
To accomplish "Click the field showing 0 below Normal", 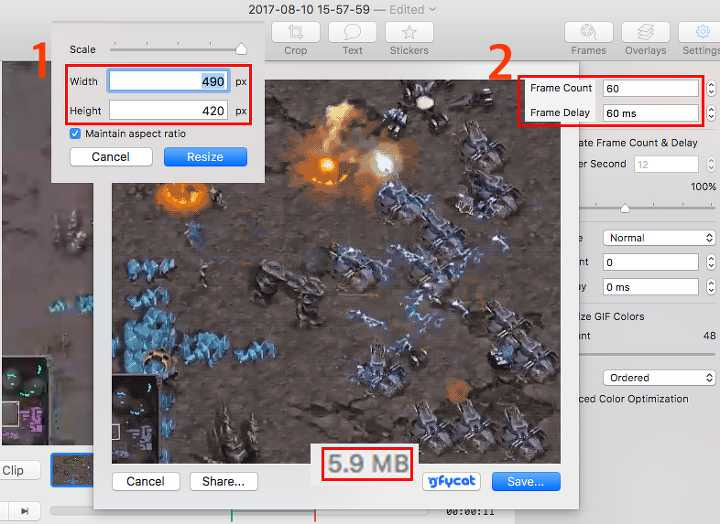I will click(651, 262).
